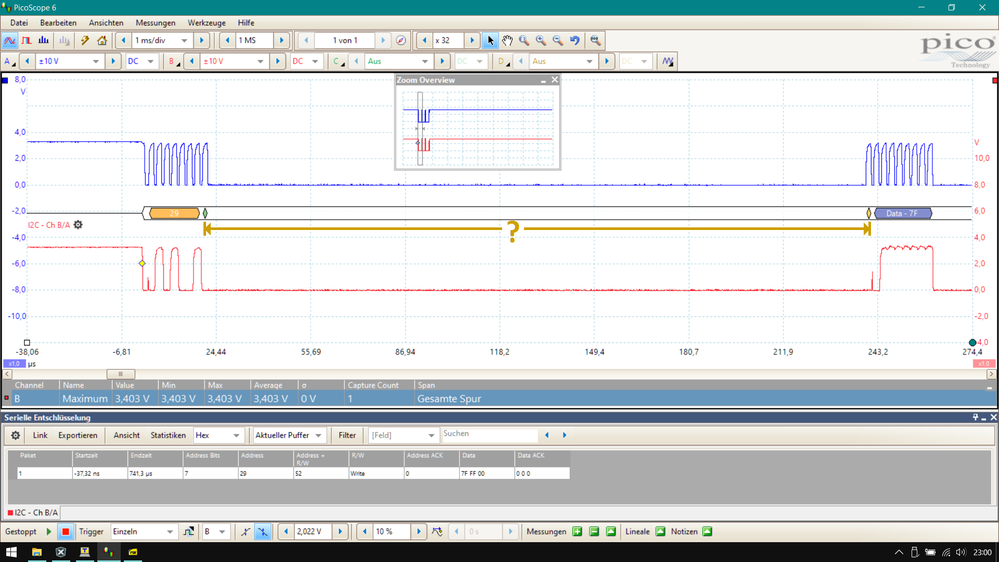The image size is (999, 562).
Task: Select falling edge trigger icon
Action: click(262, 531)
